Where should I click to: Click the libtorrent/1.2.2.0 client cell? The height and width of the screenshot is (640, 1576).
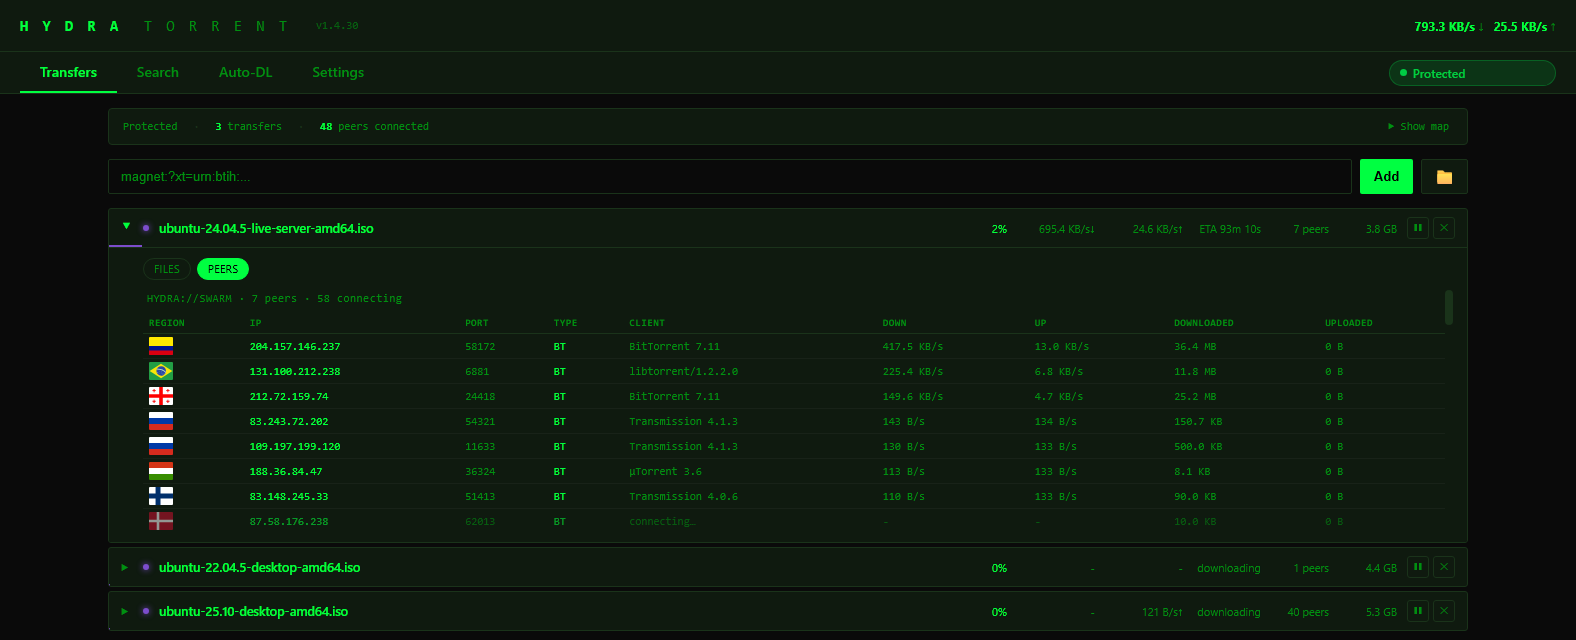click(683, 372)
